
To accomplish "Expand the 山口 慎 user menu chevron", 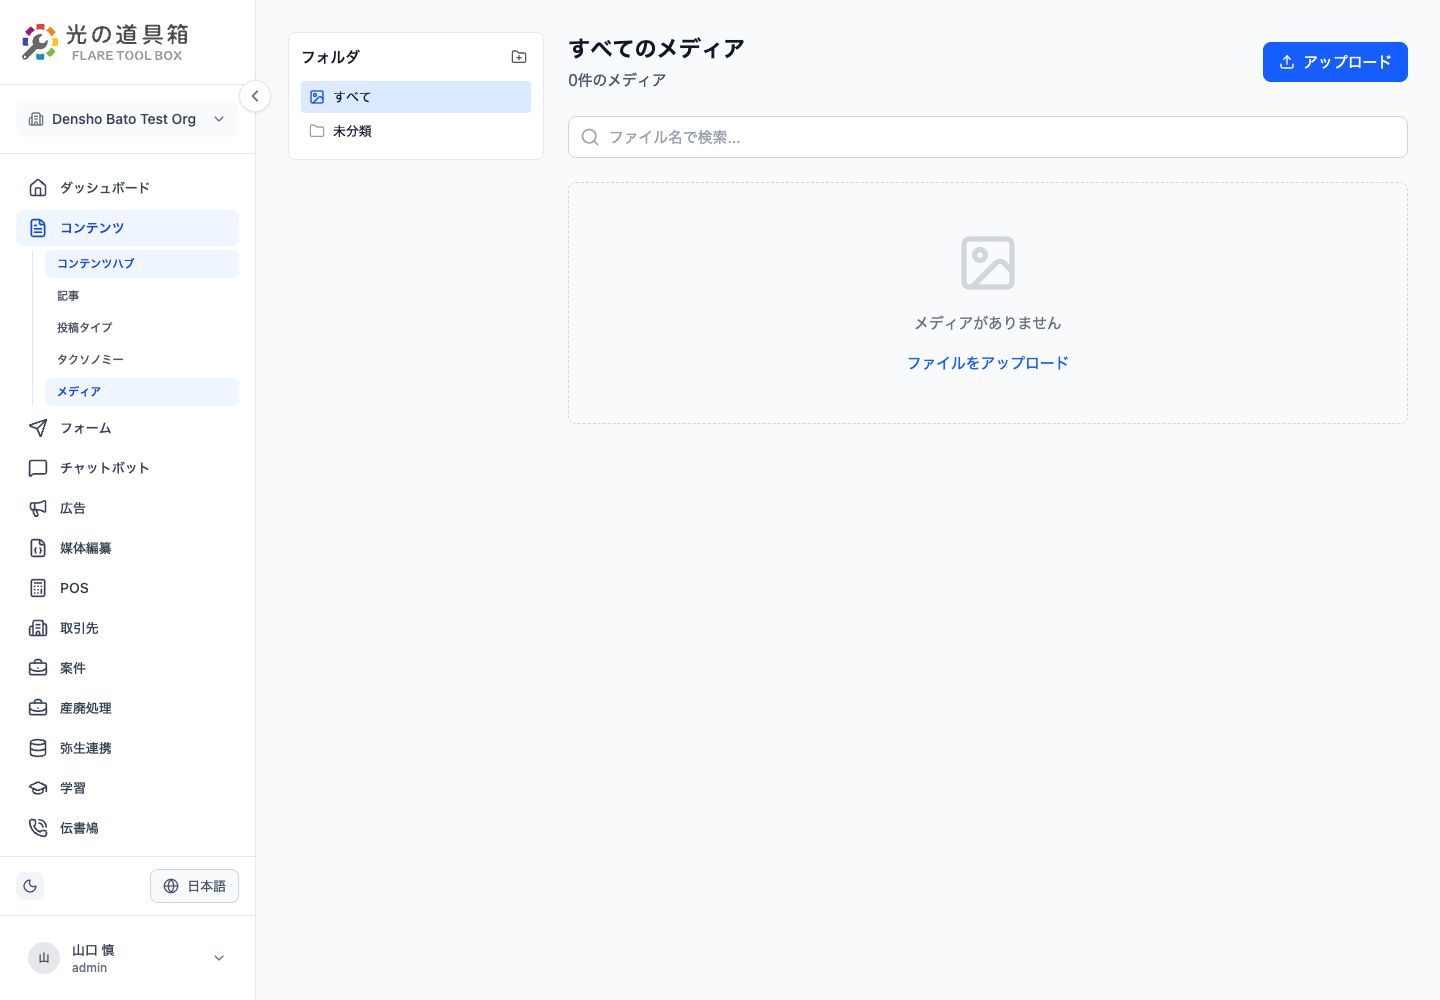I will tap(219, 958).
